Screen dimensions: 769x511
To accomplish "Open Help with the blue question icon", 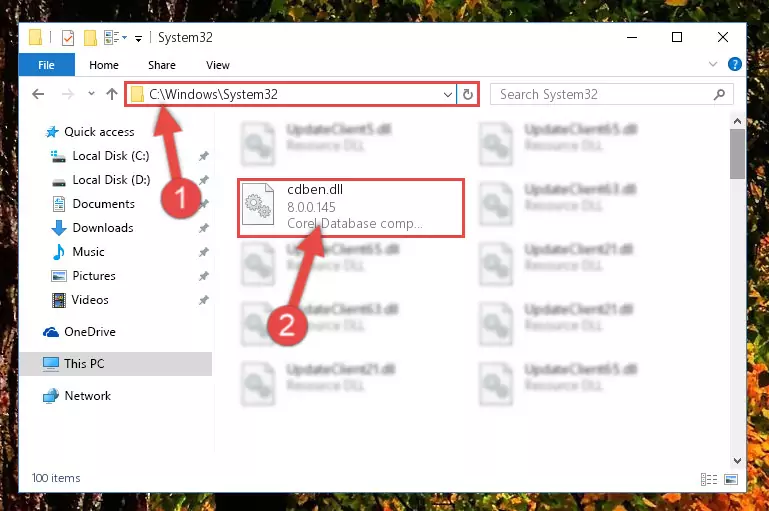I will pos(734,64).
